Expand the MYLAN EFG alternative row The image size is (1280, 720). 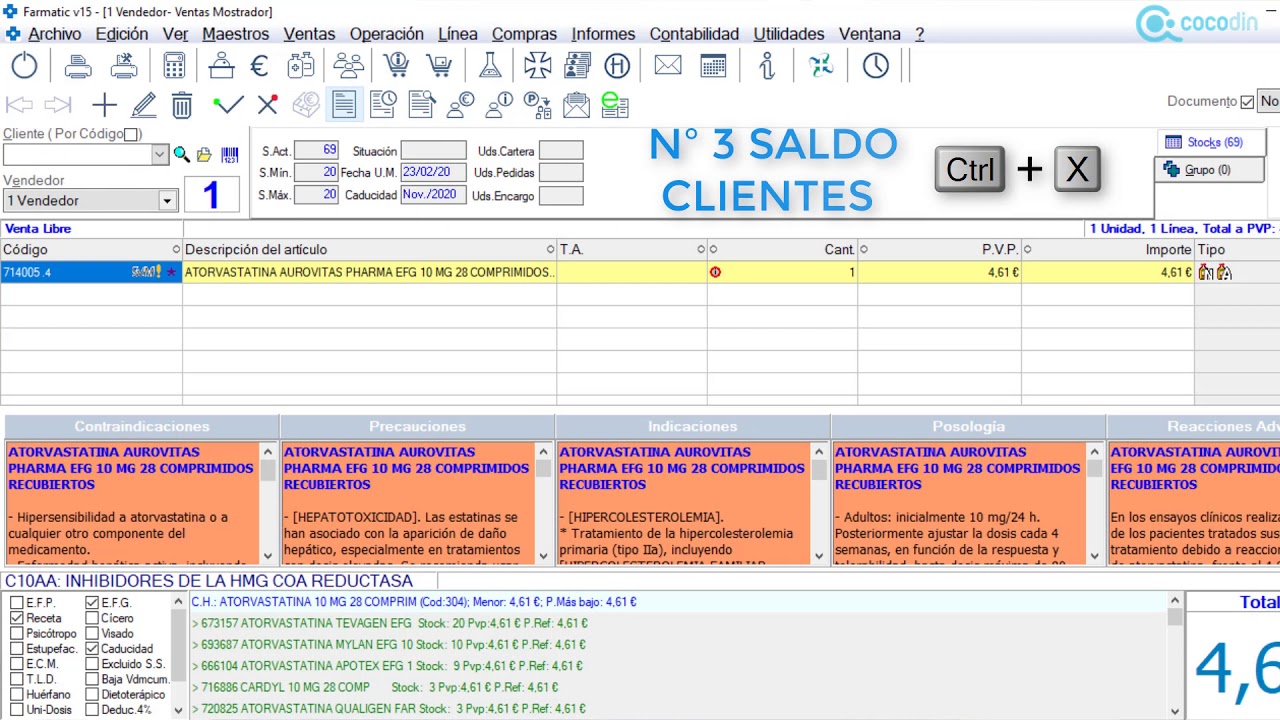389,645
